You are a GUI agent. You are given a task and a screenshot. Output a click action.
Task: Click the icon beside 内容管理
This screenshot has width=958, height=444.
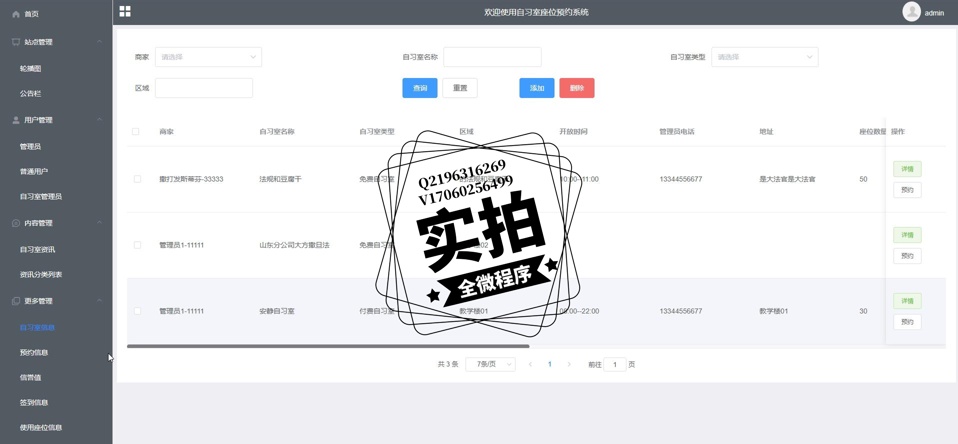point(16,223)
